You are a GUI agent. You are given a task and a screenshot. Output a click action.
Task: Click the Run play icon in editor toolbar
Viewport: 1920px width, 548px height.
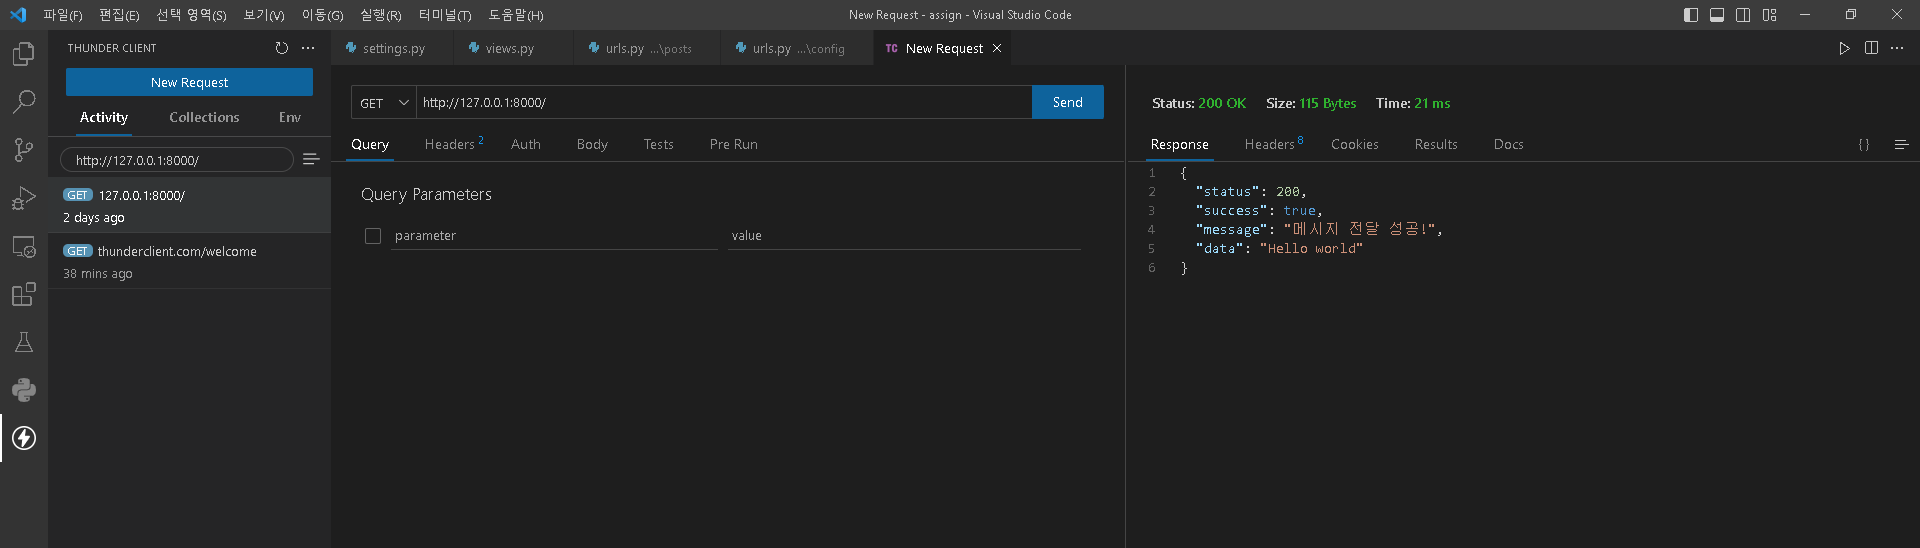1844,48
